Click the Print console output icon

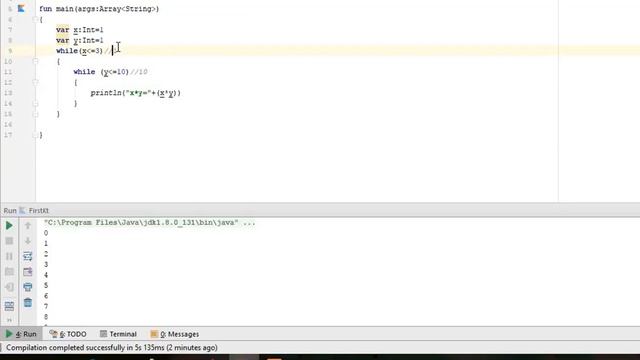pos(28,287)
